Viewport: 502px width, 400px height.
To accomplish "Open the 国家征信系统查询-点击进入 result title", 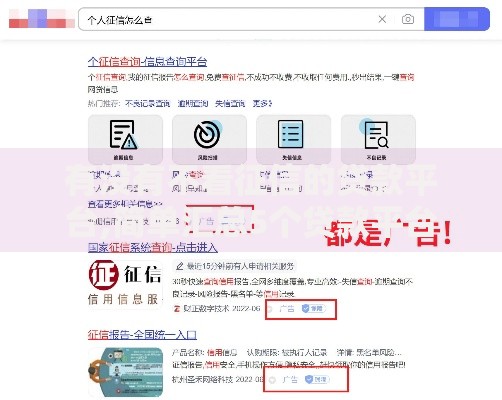I will (x=153, y=248).
